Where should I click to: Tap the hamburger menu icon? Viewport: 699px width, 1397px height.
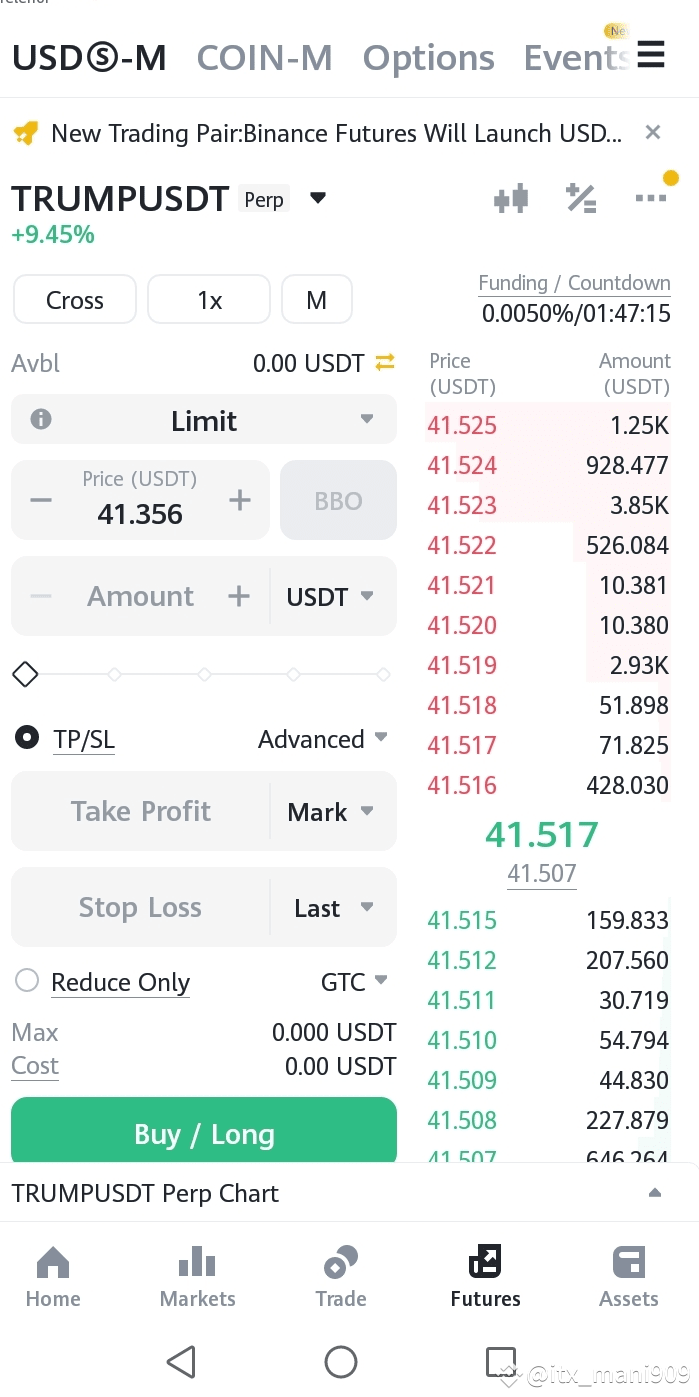click(x=651, y=54)
